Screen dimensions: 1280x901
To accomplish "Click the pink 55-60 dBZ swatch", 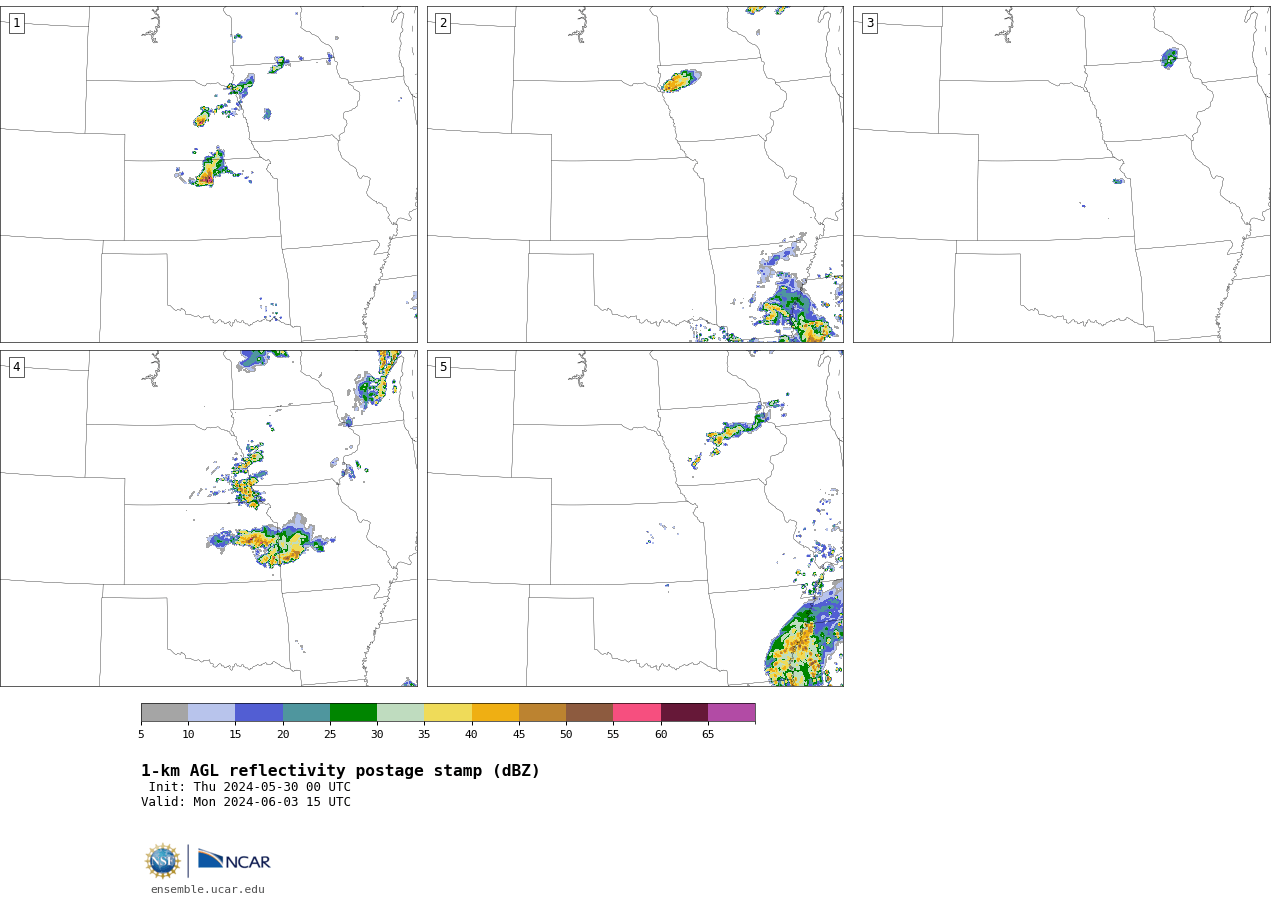I will pos(637,712).
